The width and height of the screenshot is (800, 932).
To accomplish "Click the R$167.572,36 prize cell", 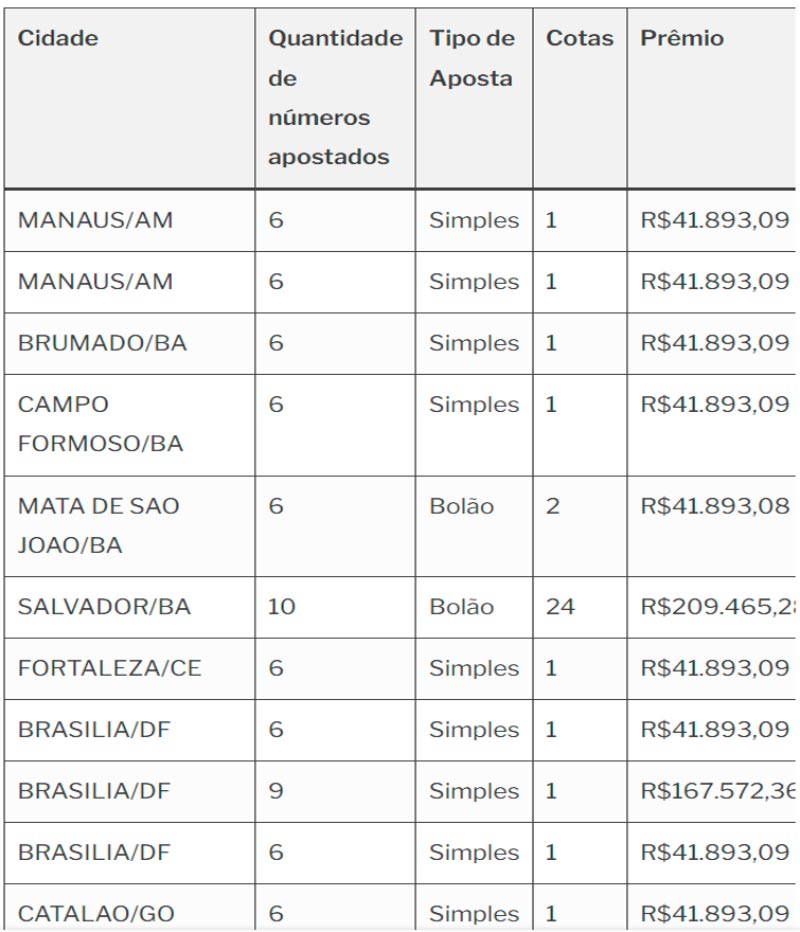I will tap(716, 791).
